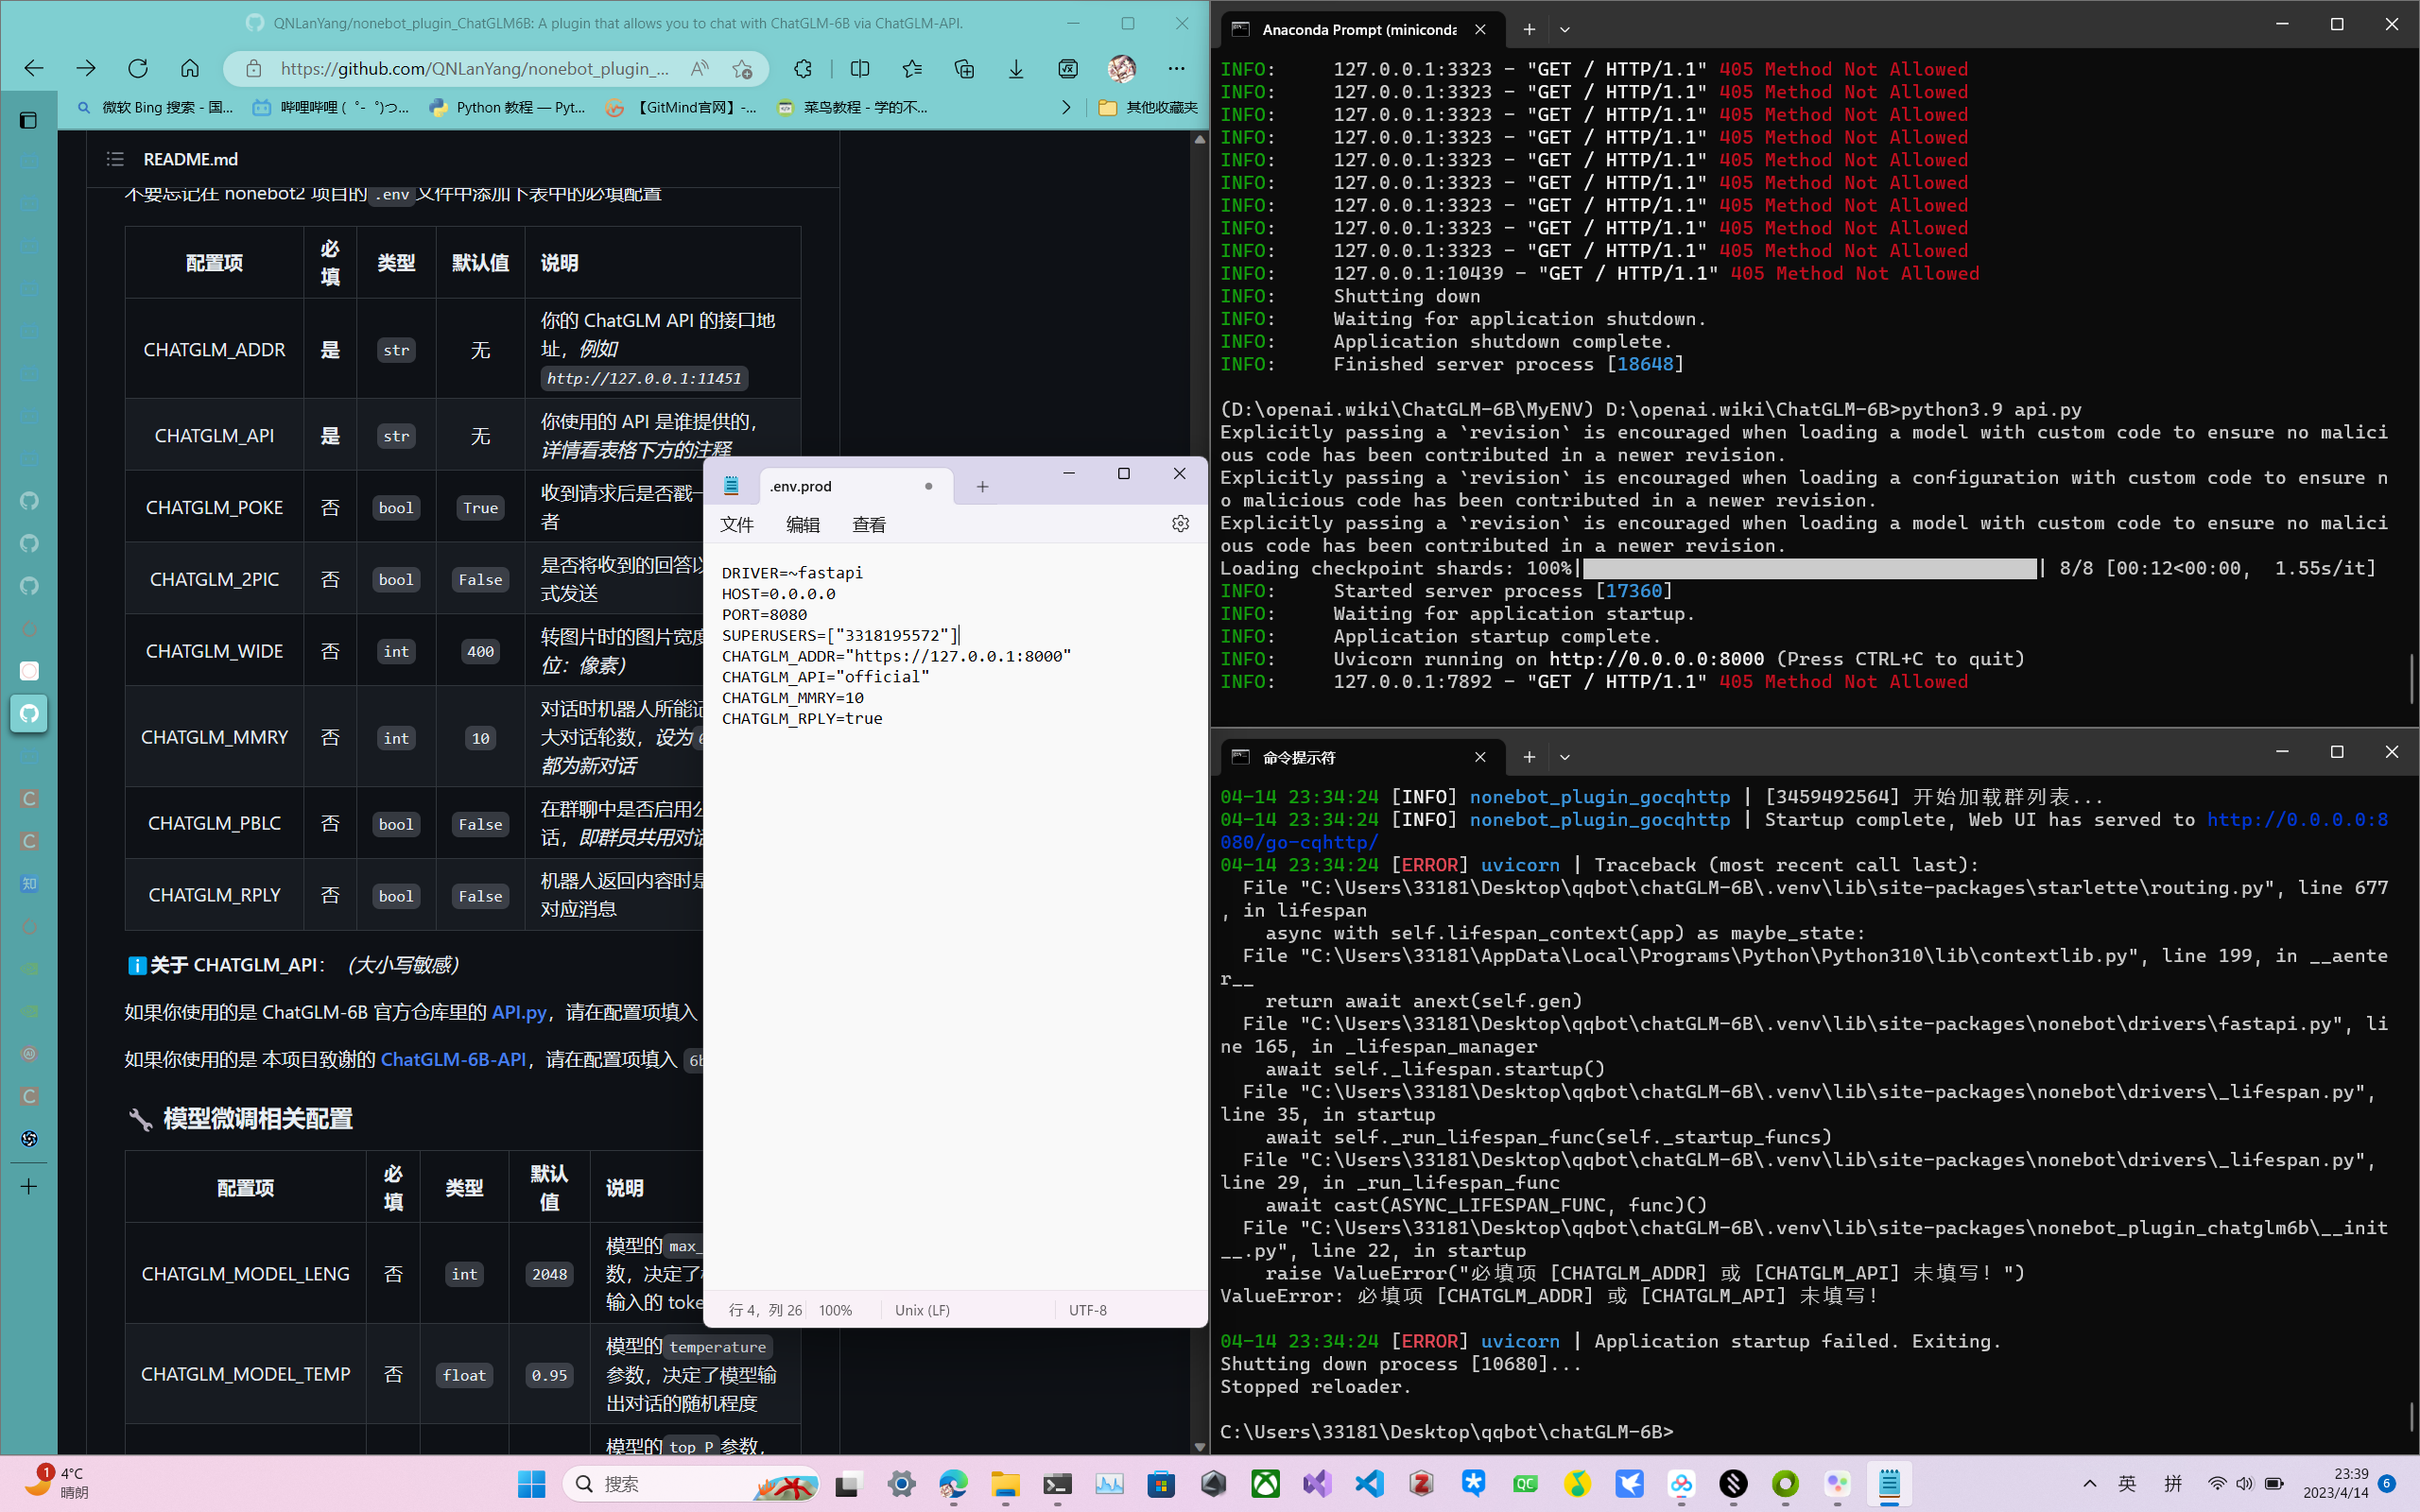Click the API.py link in README
Viewport: 2420px width, 1512px height.
(518, 1012)
